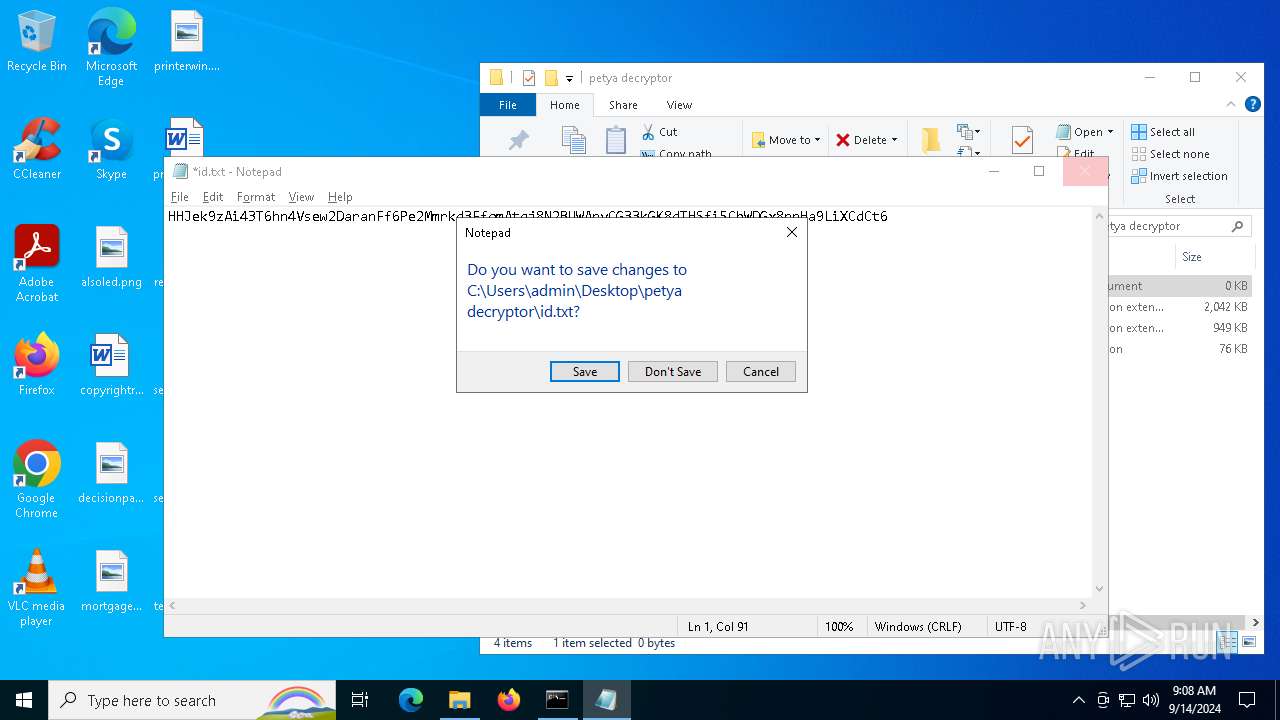
Task: Click Cut in Explorer ribbon
Action: point(660,132)
